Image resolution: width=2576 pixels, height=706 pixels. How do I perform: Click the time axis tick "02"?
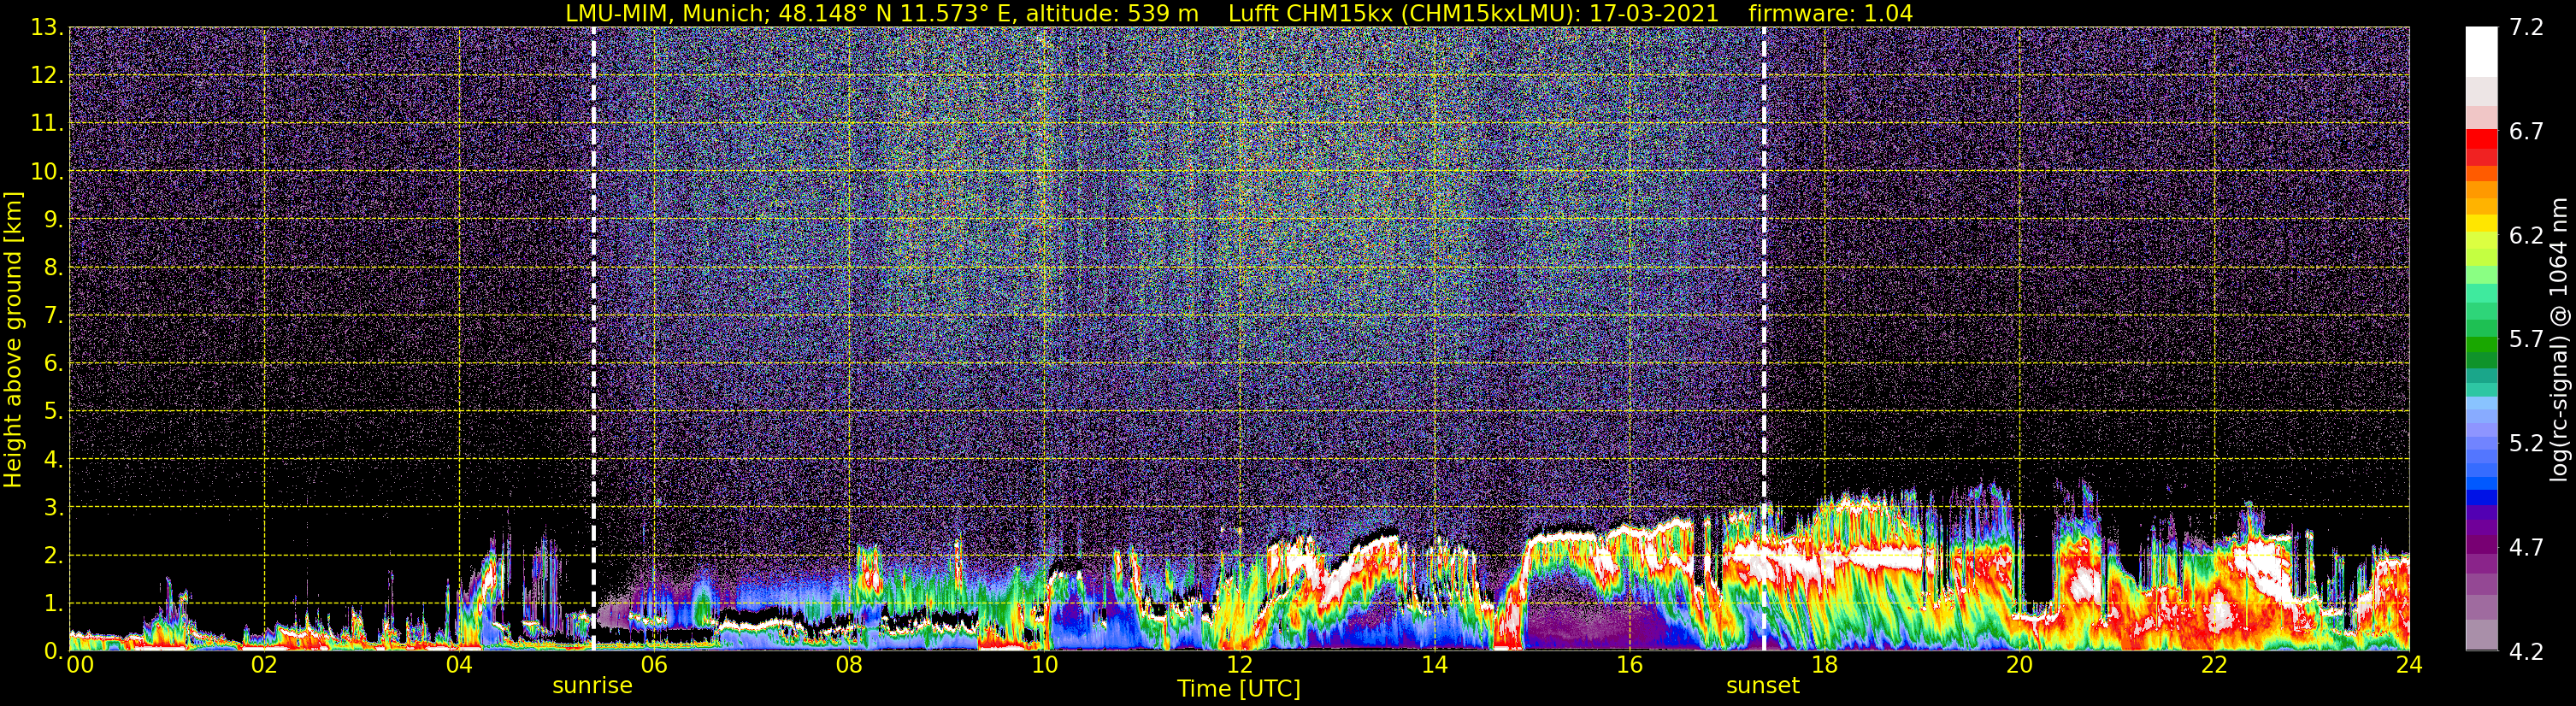point(264,665)
